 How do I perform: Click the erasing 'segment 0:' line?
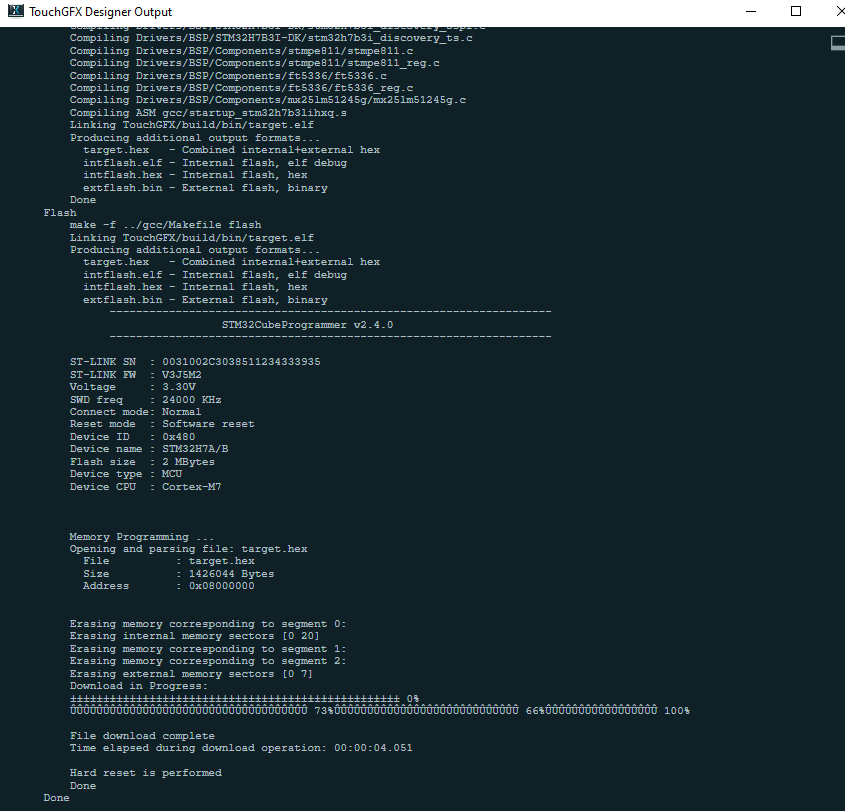[208, 624]
